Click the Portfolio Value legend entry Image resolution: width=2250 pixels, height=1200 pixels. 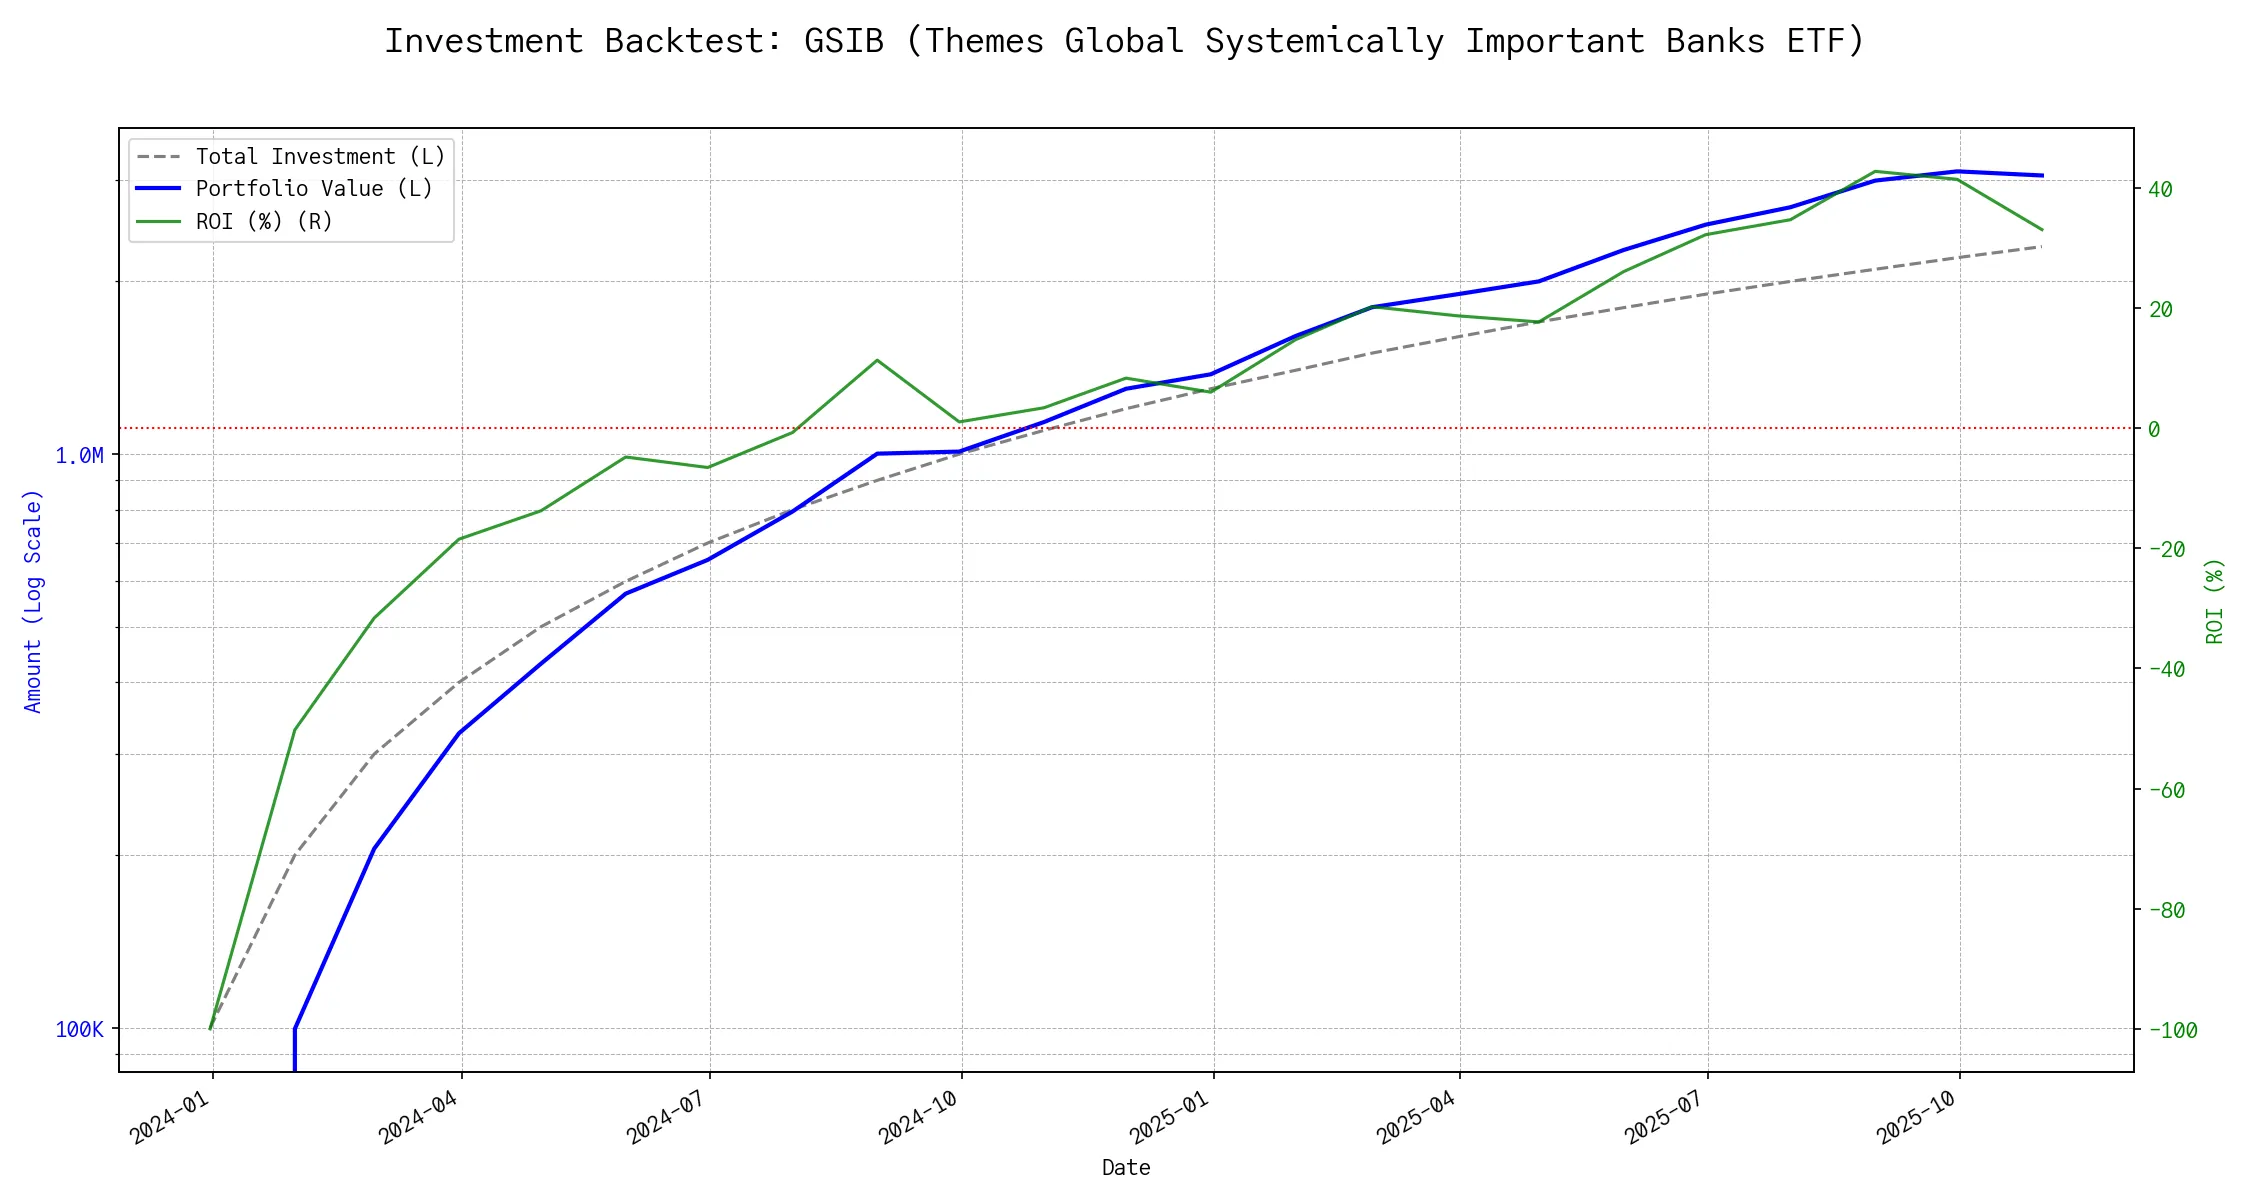tap(314, 189)
